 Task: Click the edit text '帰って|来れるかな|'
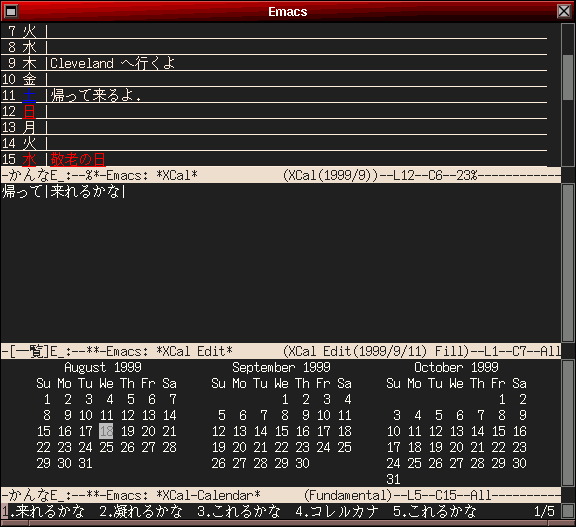click(x=64, y=191)
